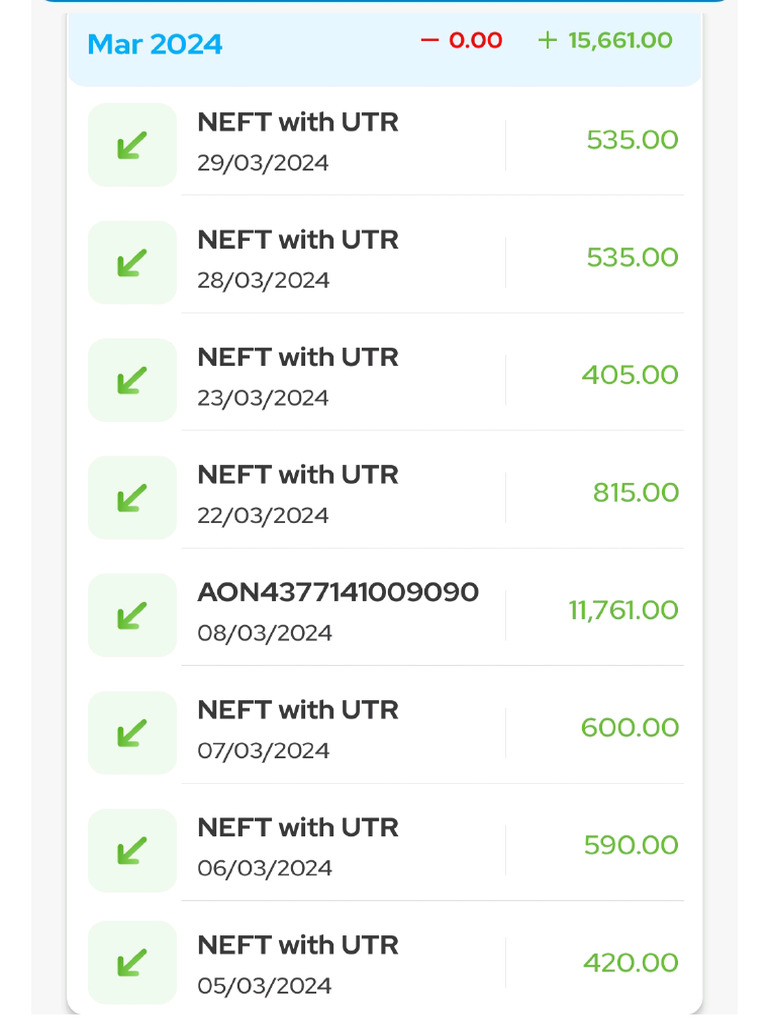Tap the credit arrow icon dated 22/03/2024
The height and width of the screenshot is (1024, 768).
pyautogui.click(x=132, y=497)
